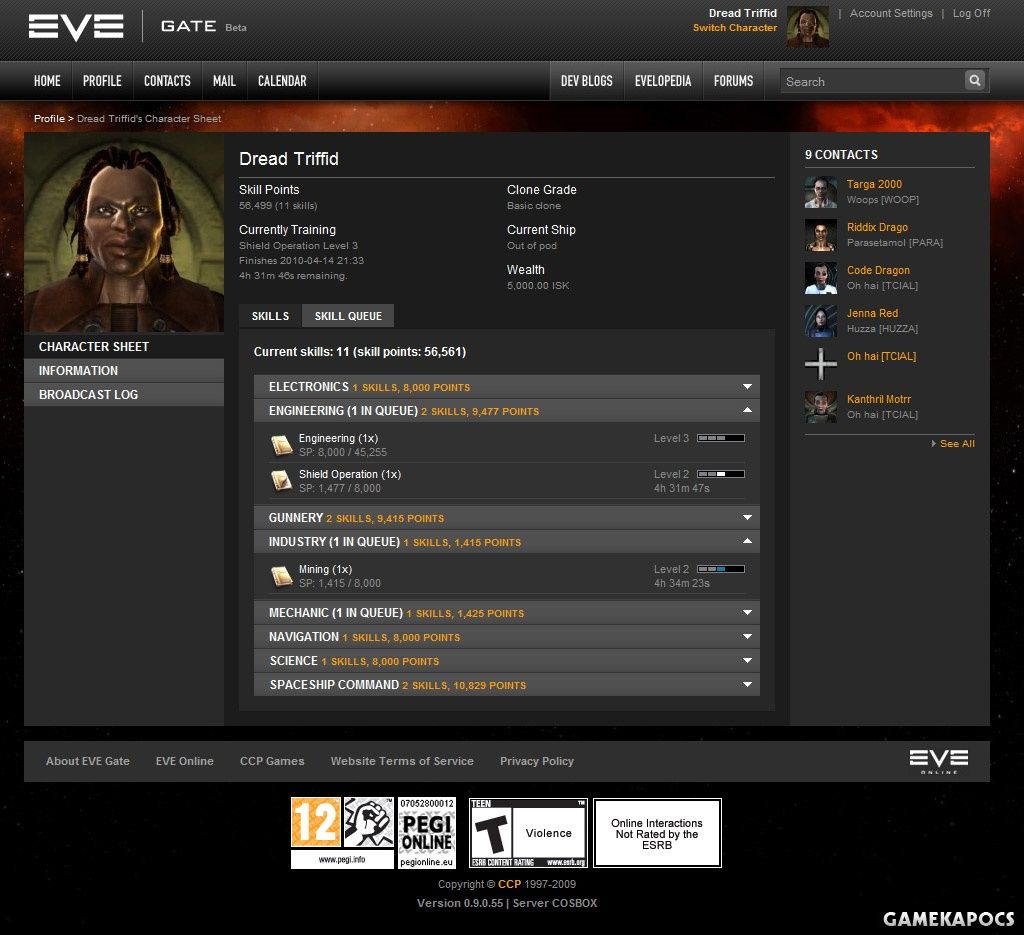Click the Shield Operation skill book icon
Image resolution: width=1024 pixels, height=935 pixels.
click(281, 481)
